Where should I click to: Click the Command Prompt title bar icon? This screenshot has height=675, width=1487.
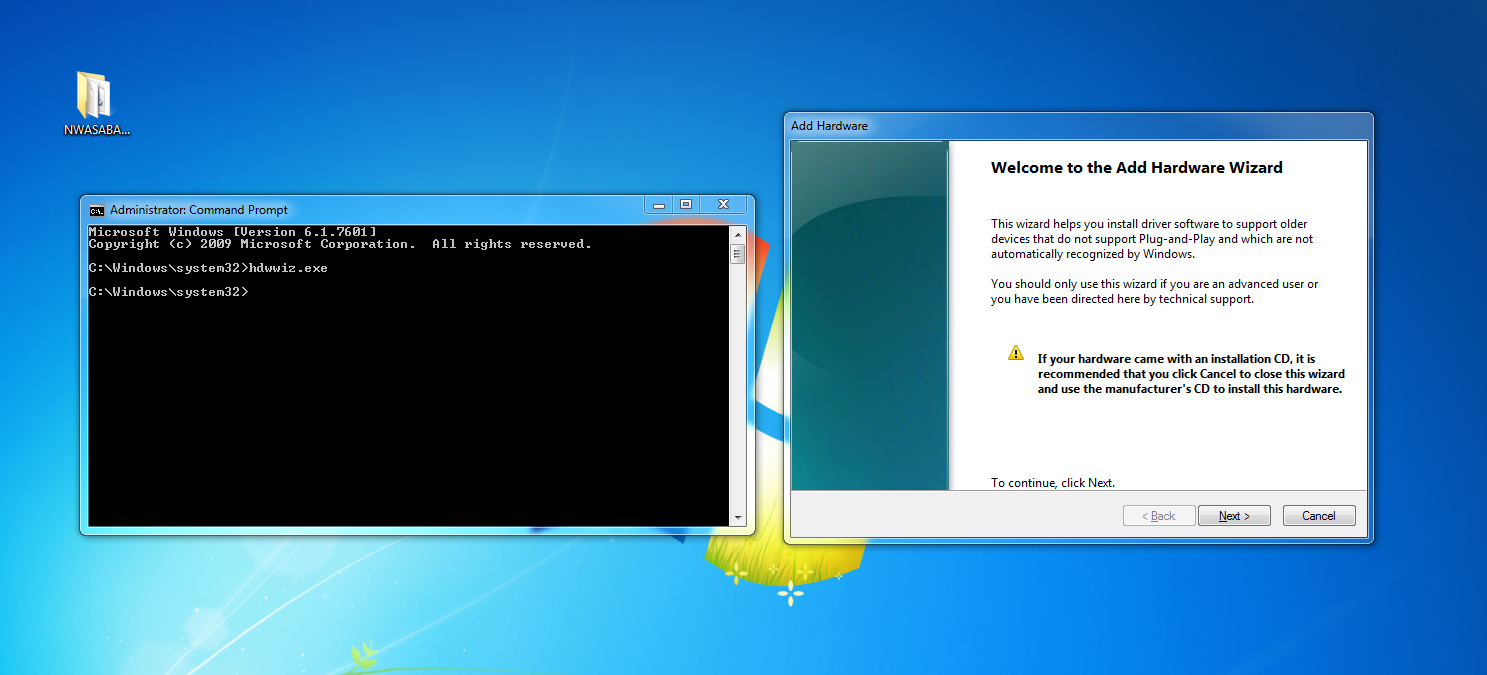pos(97,210)
